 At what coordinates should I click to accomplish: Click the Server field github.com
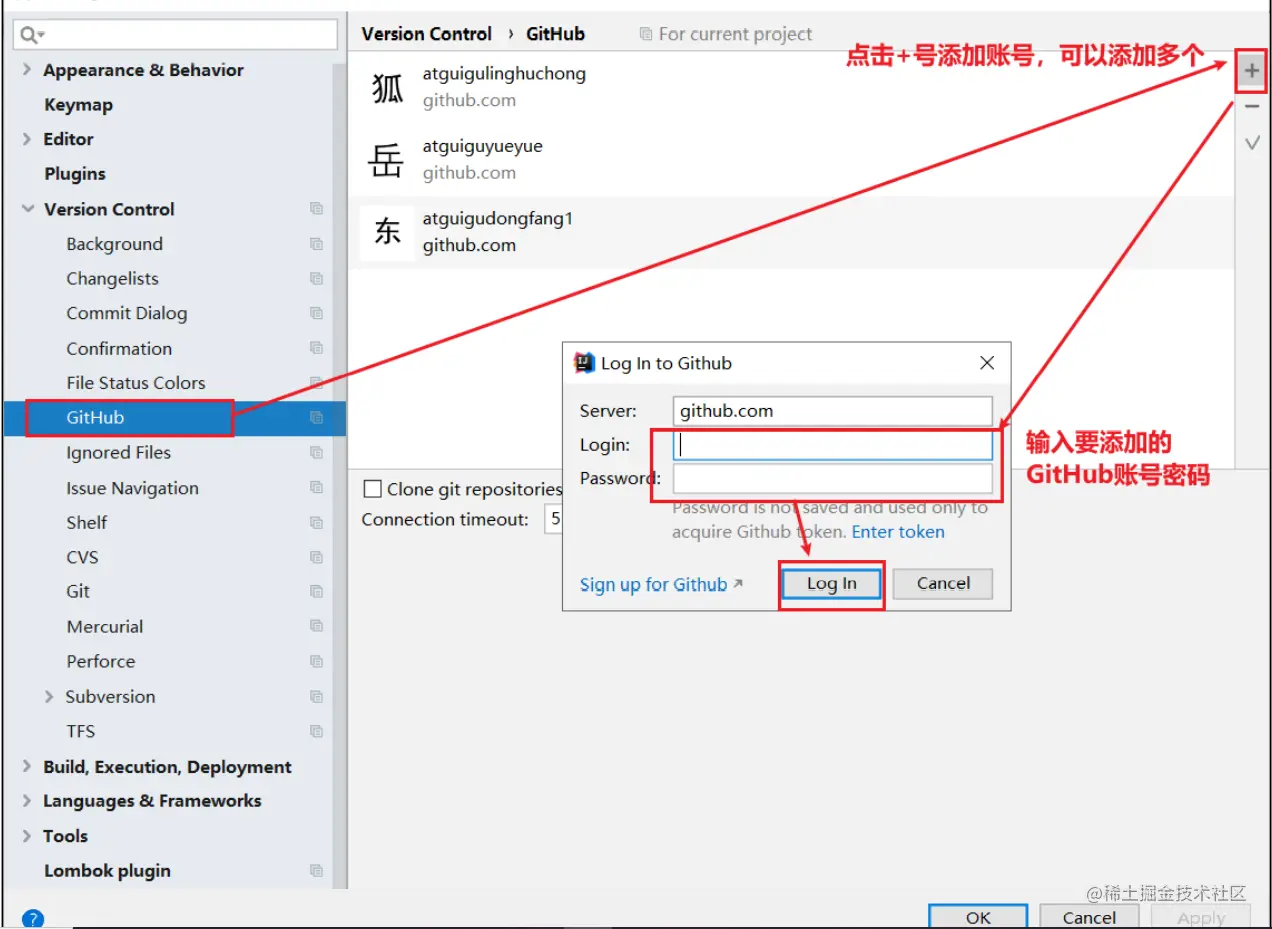833,411
